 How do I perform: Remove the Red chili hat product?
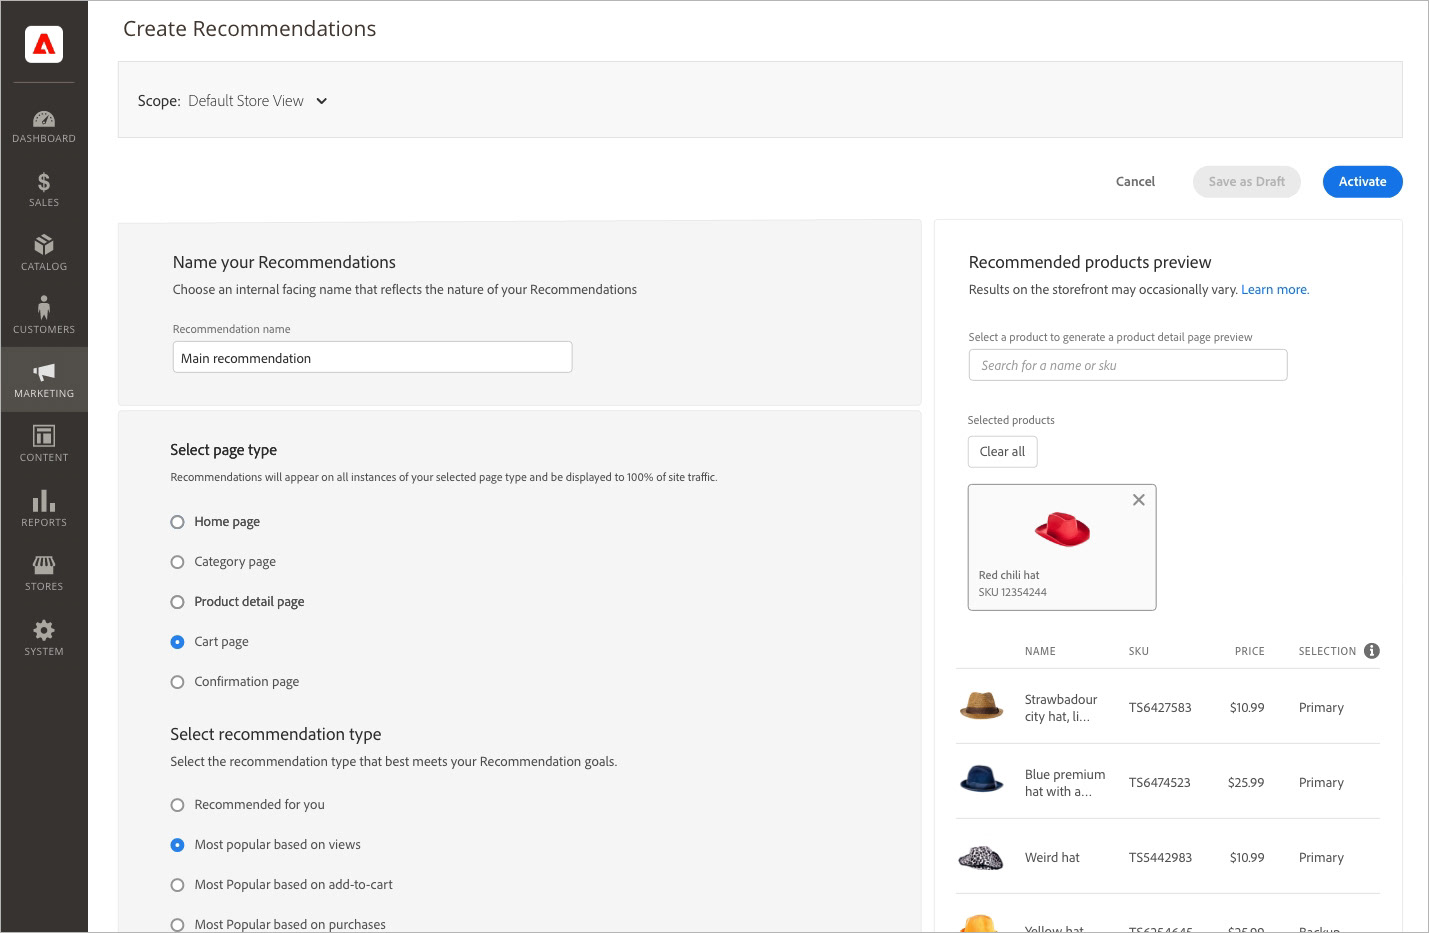coord(1138,500)
